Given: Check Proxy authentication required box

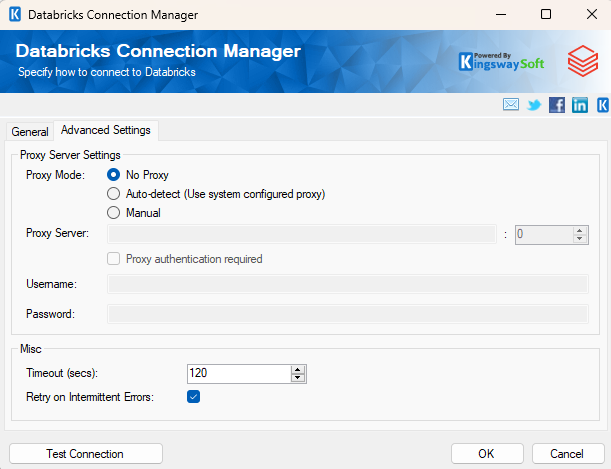Looking at the screenshot, I should [113, 259].
